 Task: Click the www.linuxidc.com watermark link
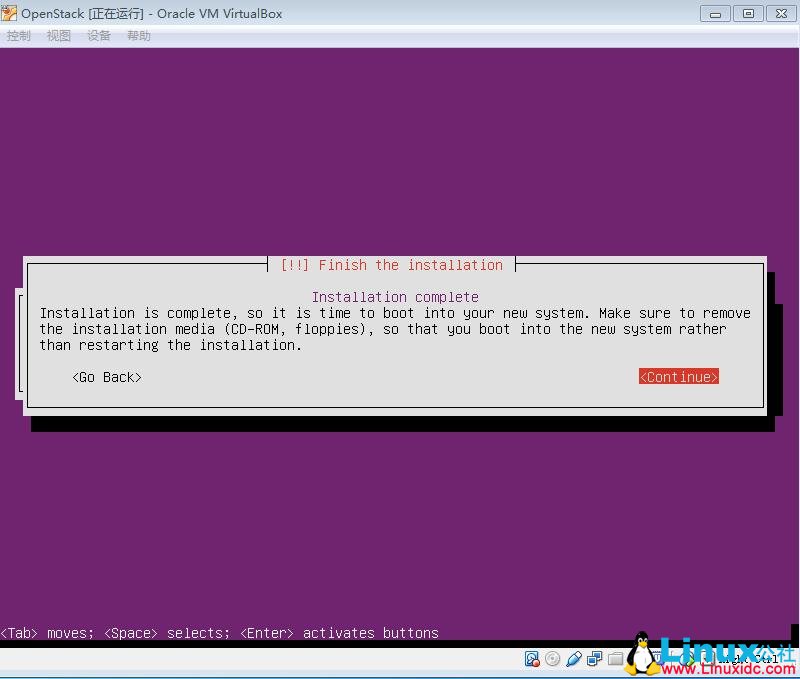pyautogui.click(x=730, y=668)
